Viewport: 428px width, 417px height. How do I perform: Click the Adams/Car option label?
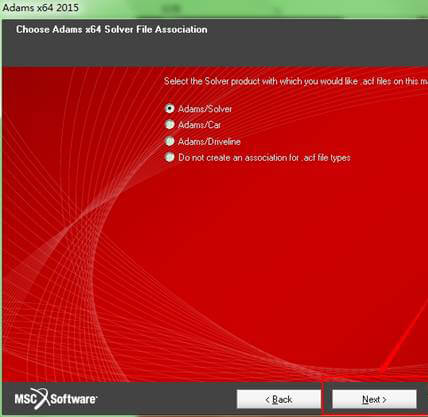click(199, 125)
